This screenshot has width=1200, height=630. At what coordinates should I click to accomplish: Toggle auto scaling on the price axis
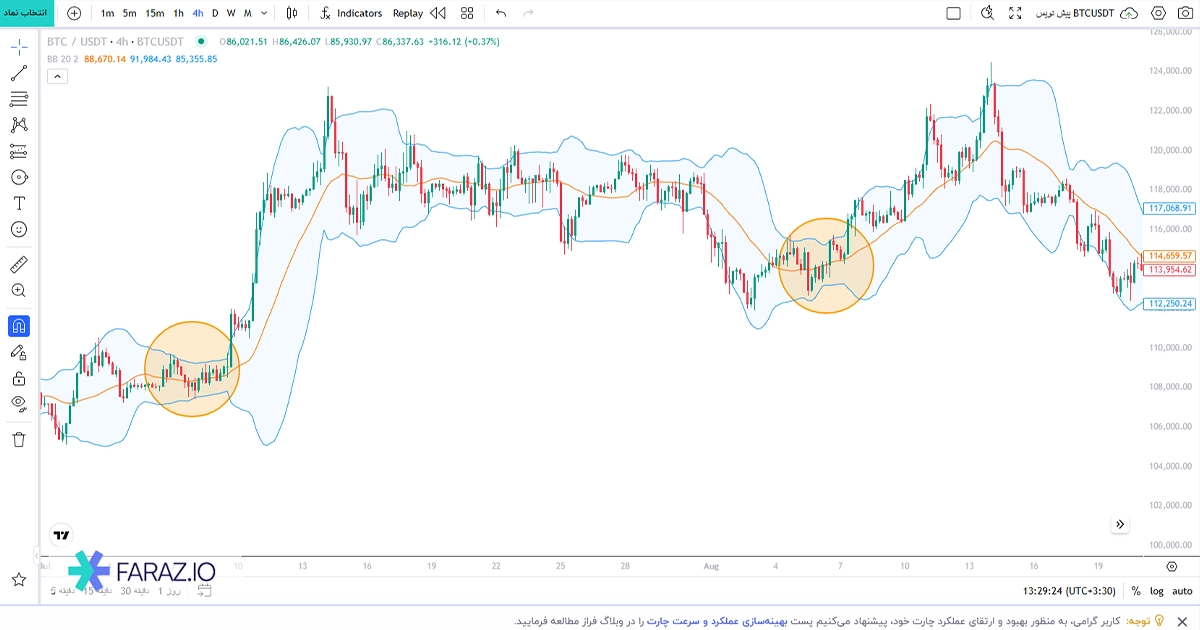pyautogui.click(x=1181, y=592)
